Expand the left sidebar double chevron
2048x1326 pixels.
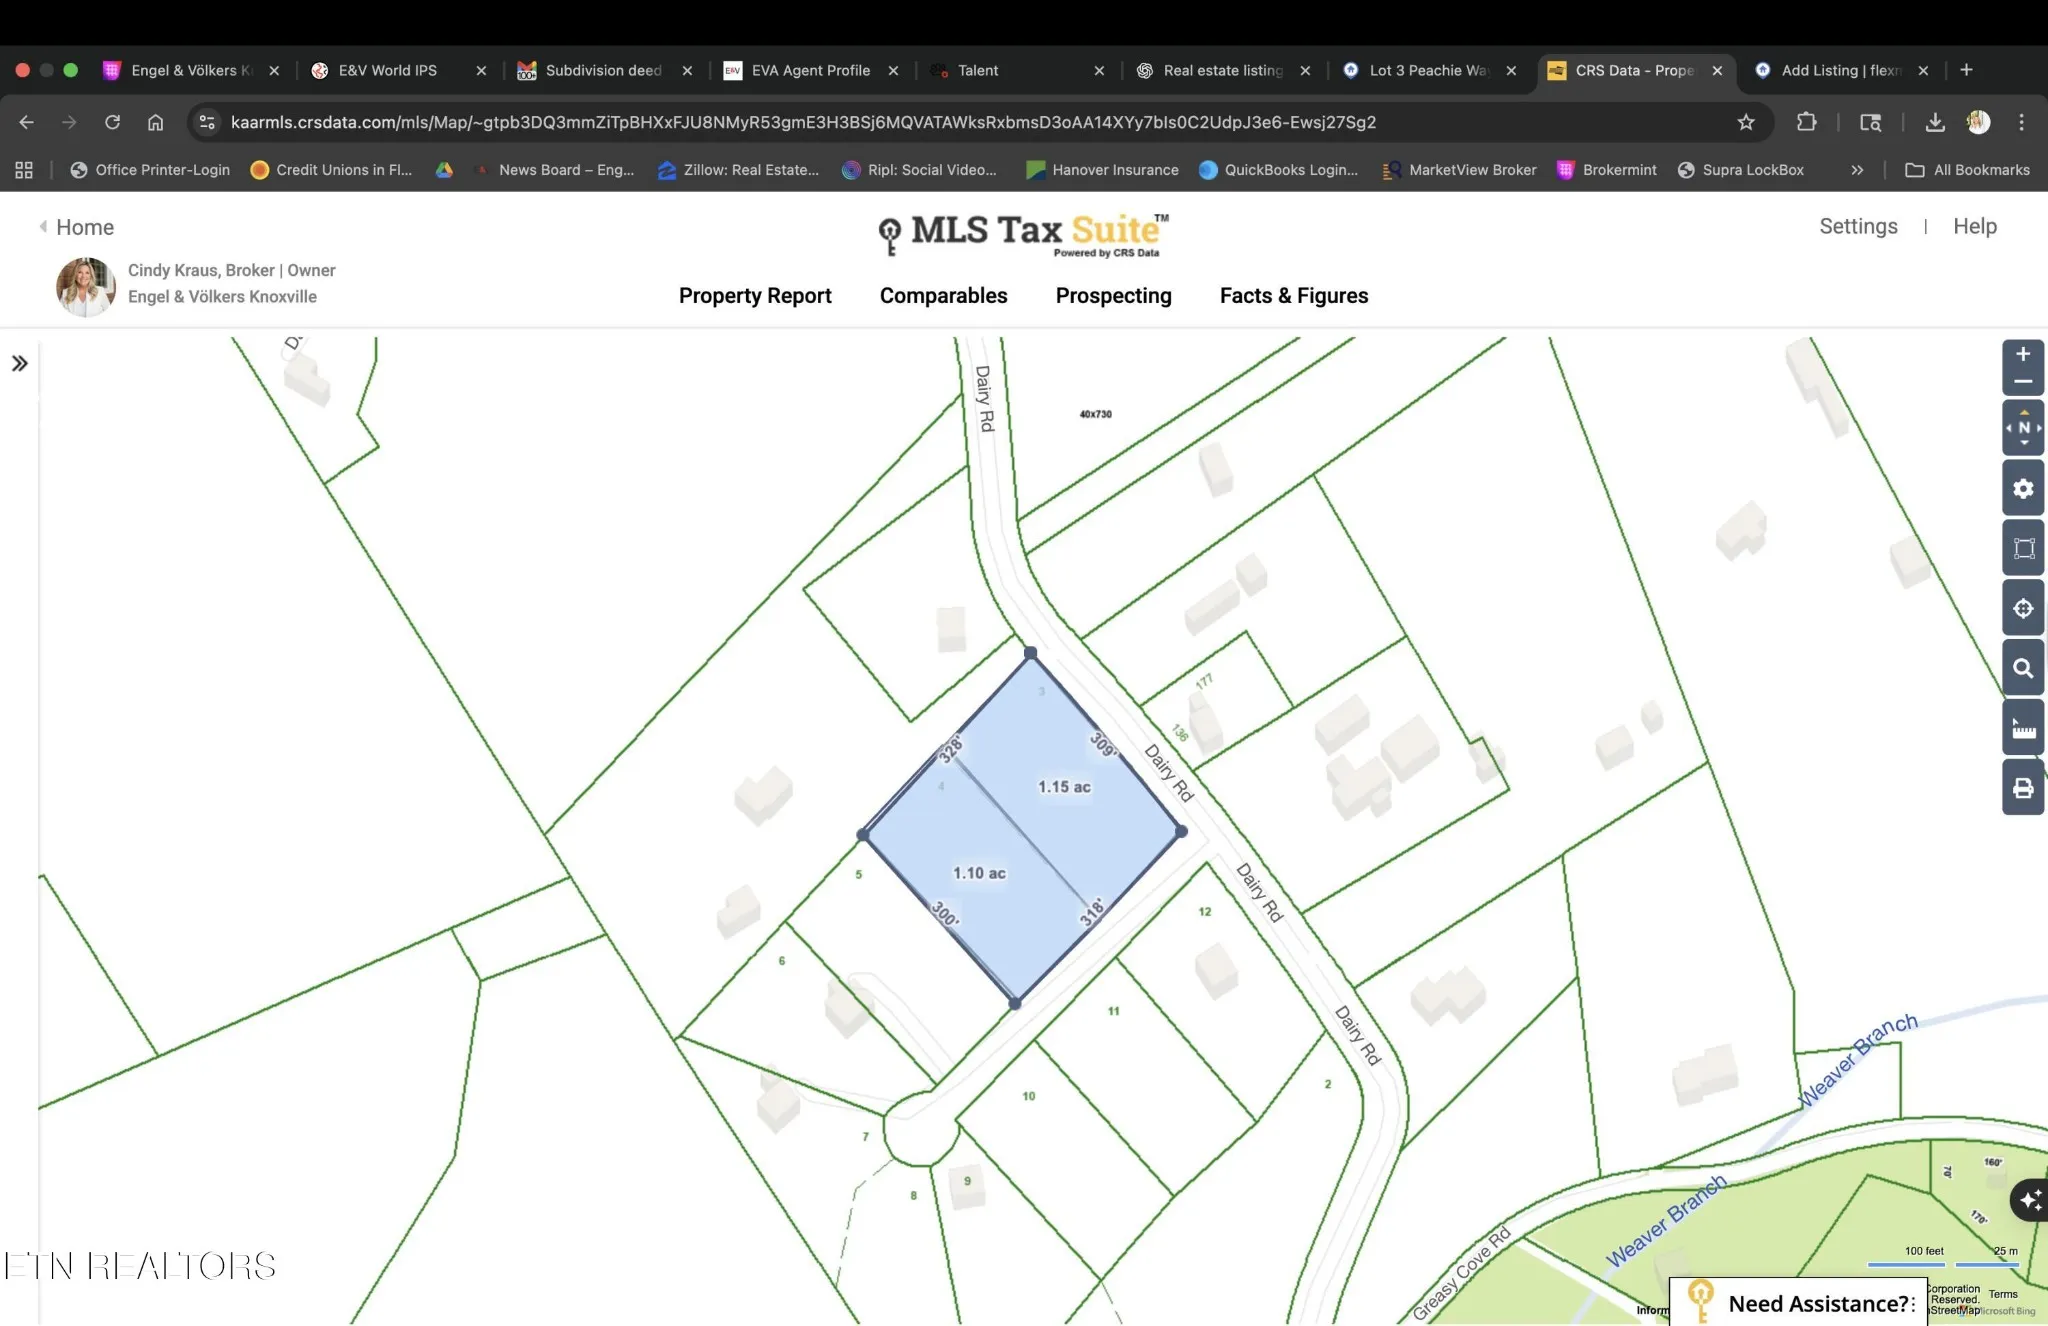coord(19,364)
